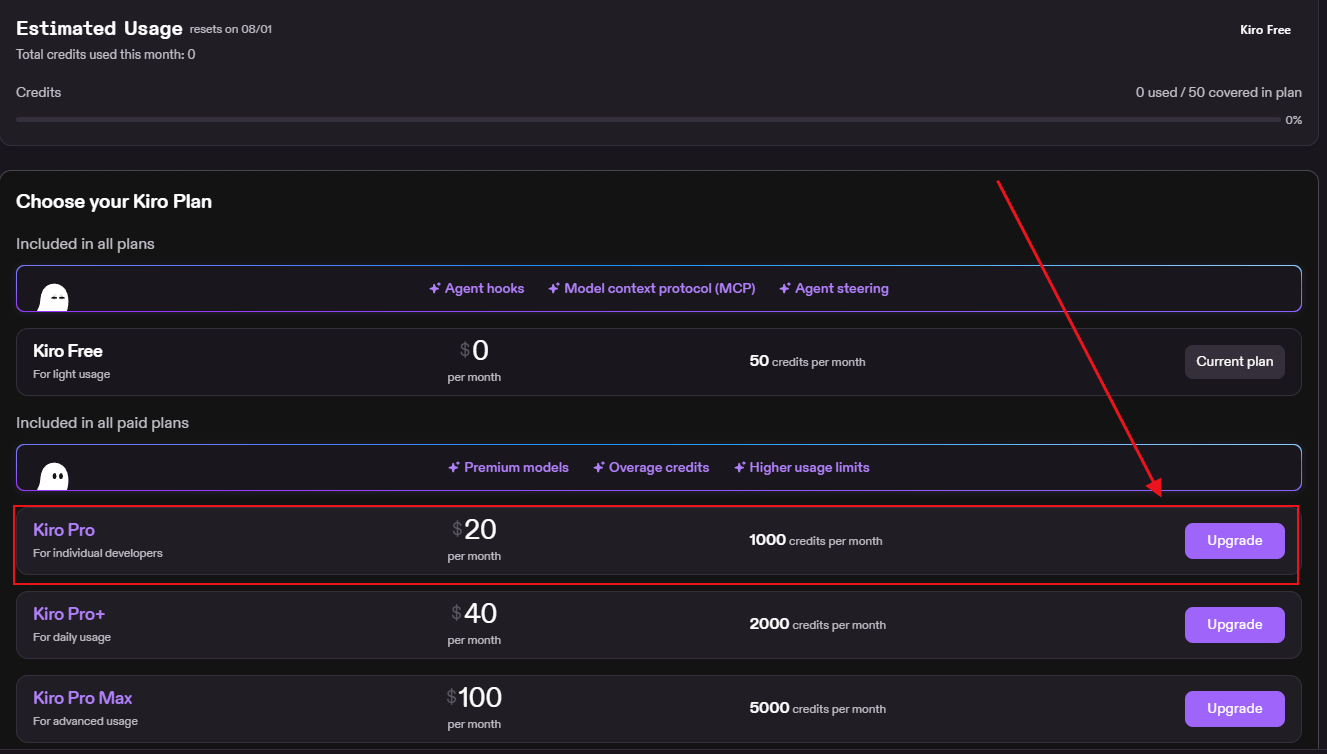1327x754 pixels.
Task: Click the Kiro Free badge beside Estimated Usage
Action: 1265,30
